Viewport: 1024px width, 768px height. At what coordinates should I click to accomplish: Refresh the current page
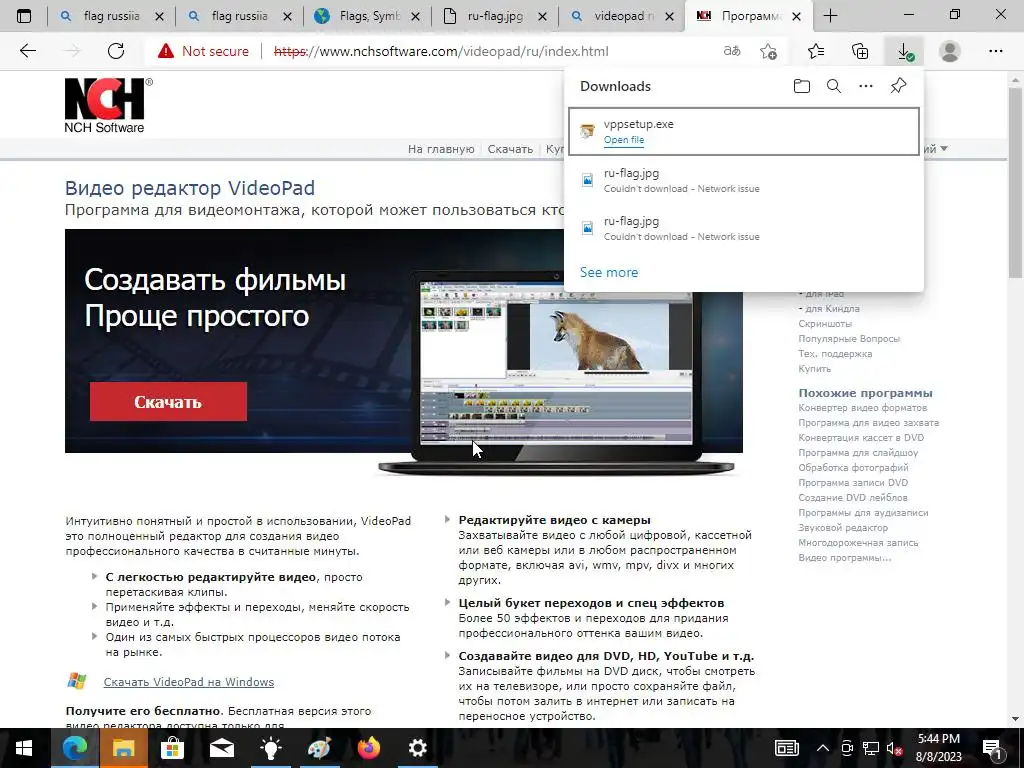116,51
